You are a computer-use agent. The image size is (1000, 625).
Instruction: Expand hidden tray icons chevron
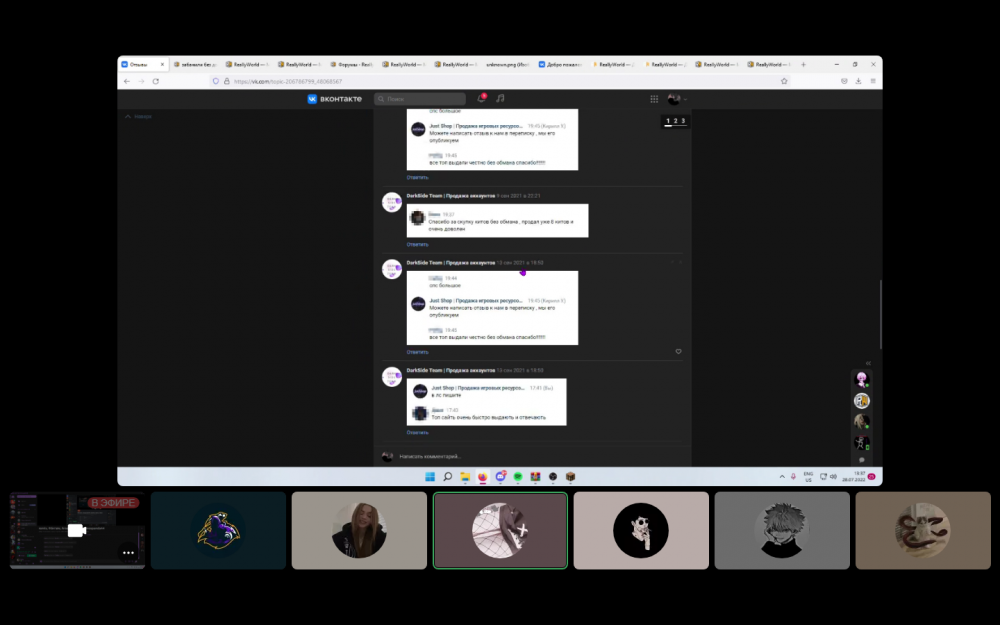782,476
